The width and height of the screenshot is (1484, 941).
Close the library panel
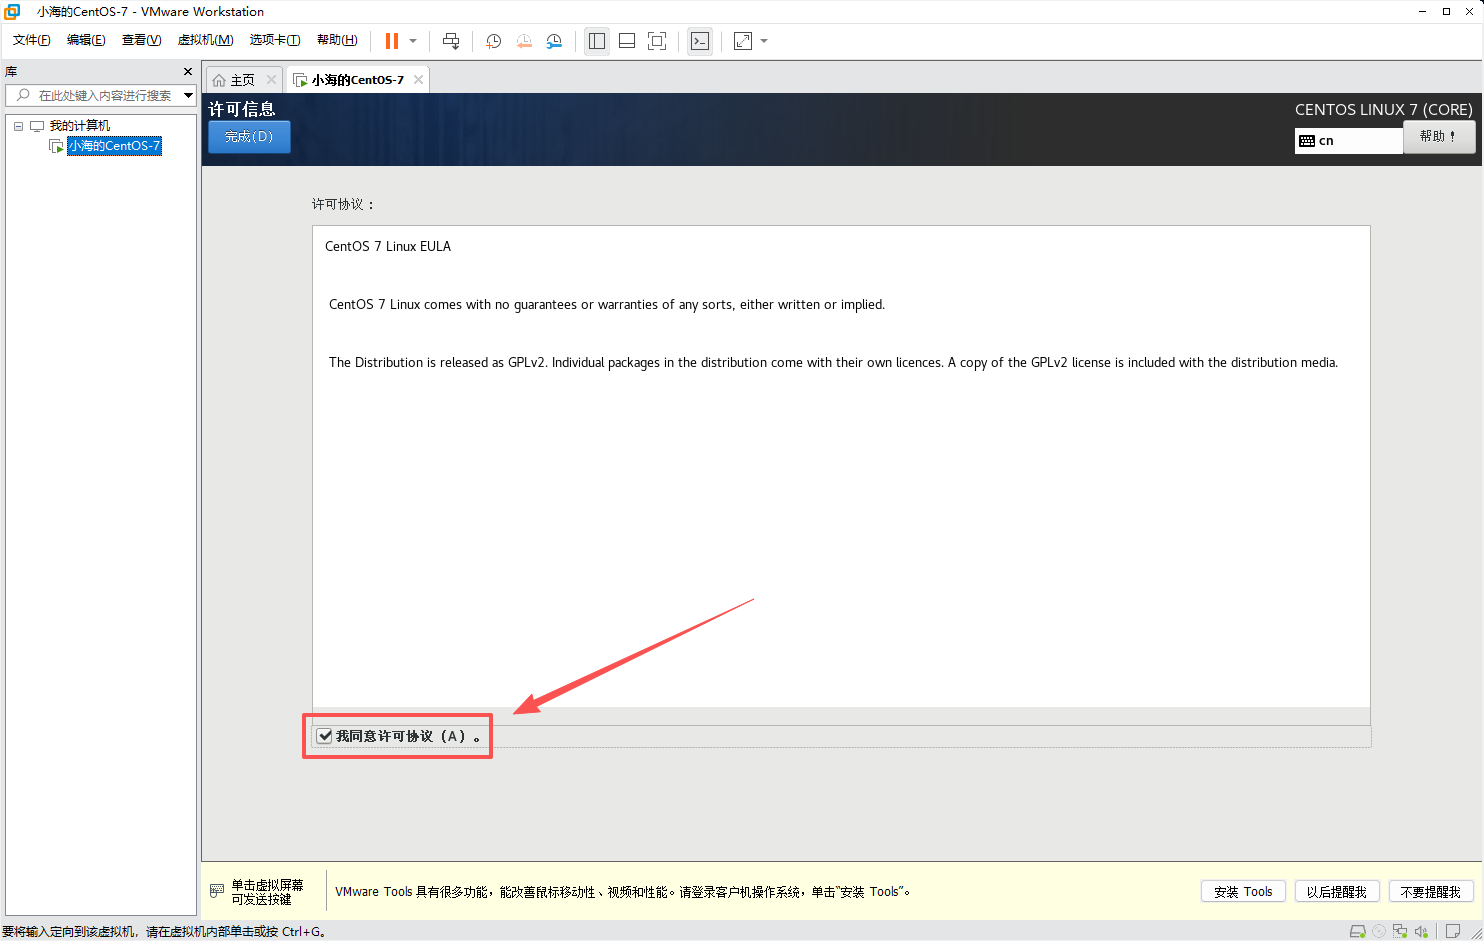click(188, 72)
